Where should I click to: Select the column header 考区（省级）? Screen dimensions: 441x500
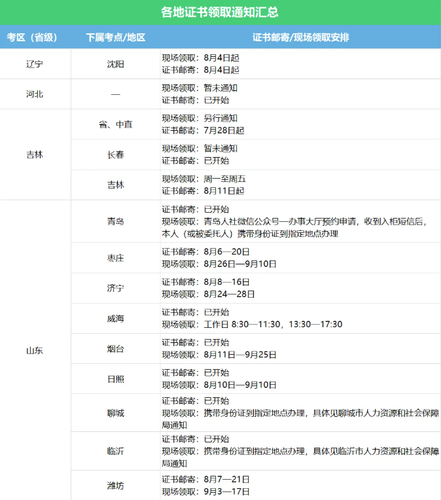coord(32,37)
